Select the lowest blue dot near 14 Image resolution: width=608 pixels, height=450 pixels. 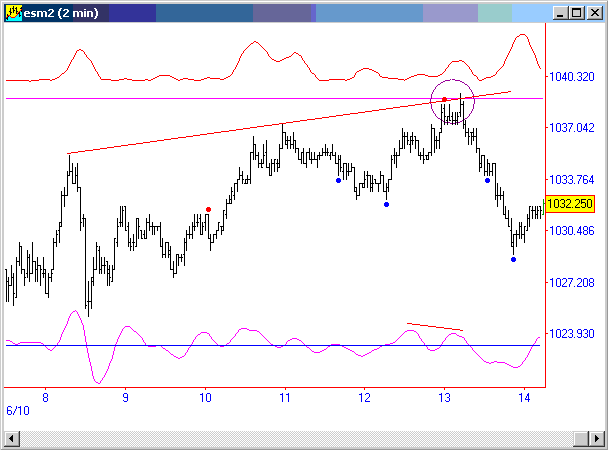click(513, 260)
